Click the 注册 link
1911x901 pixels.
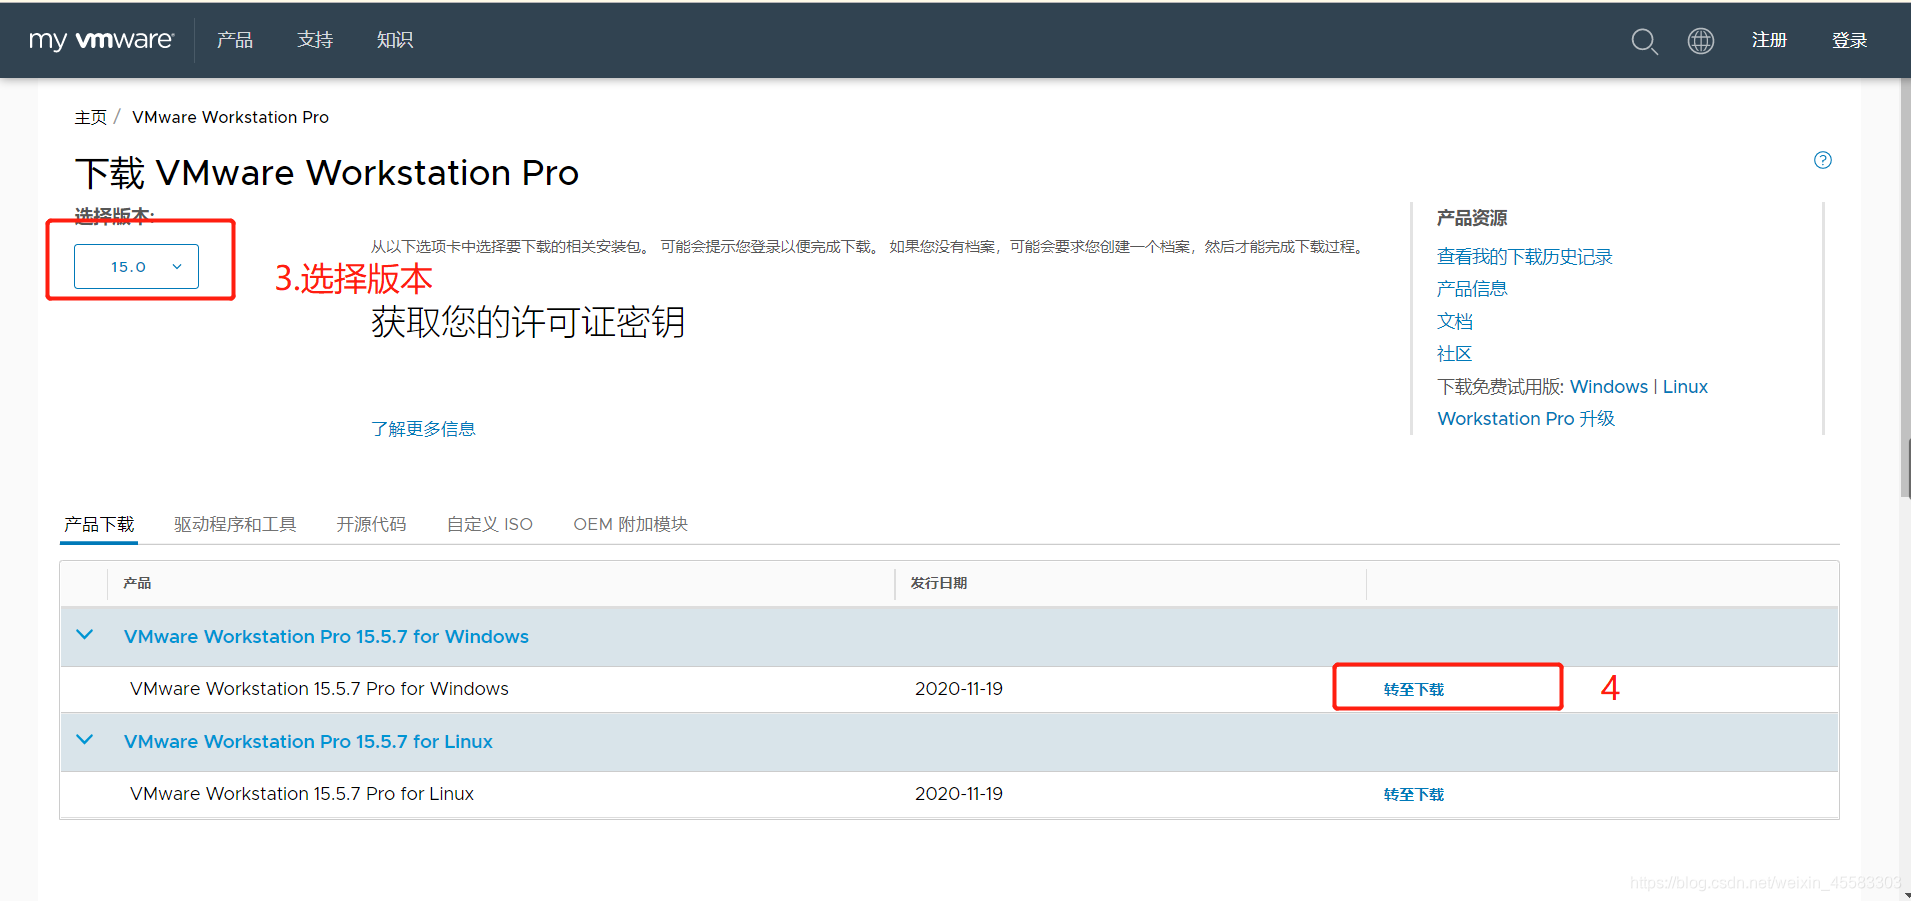coord(1769,40)
